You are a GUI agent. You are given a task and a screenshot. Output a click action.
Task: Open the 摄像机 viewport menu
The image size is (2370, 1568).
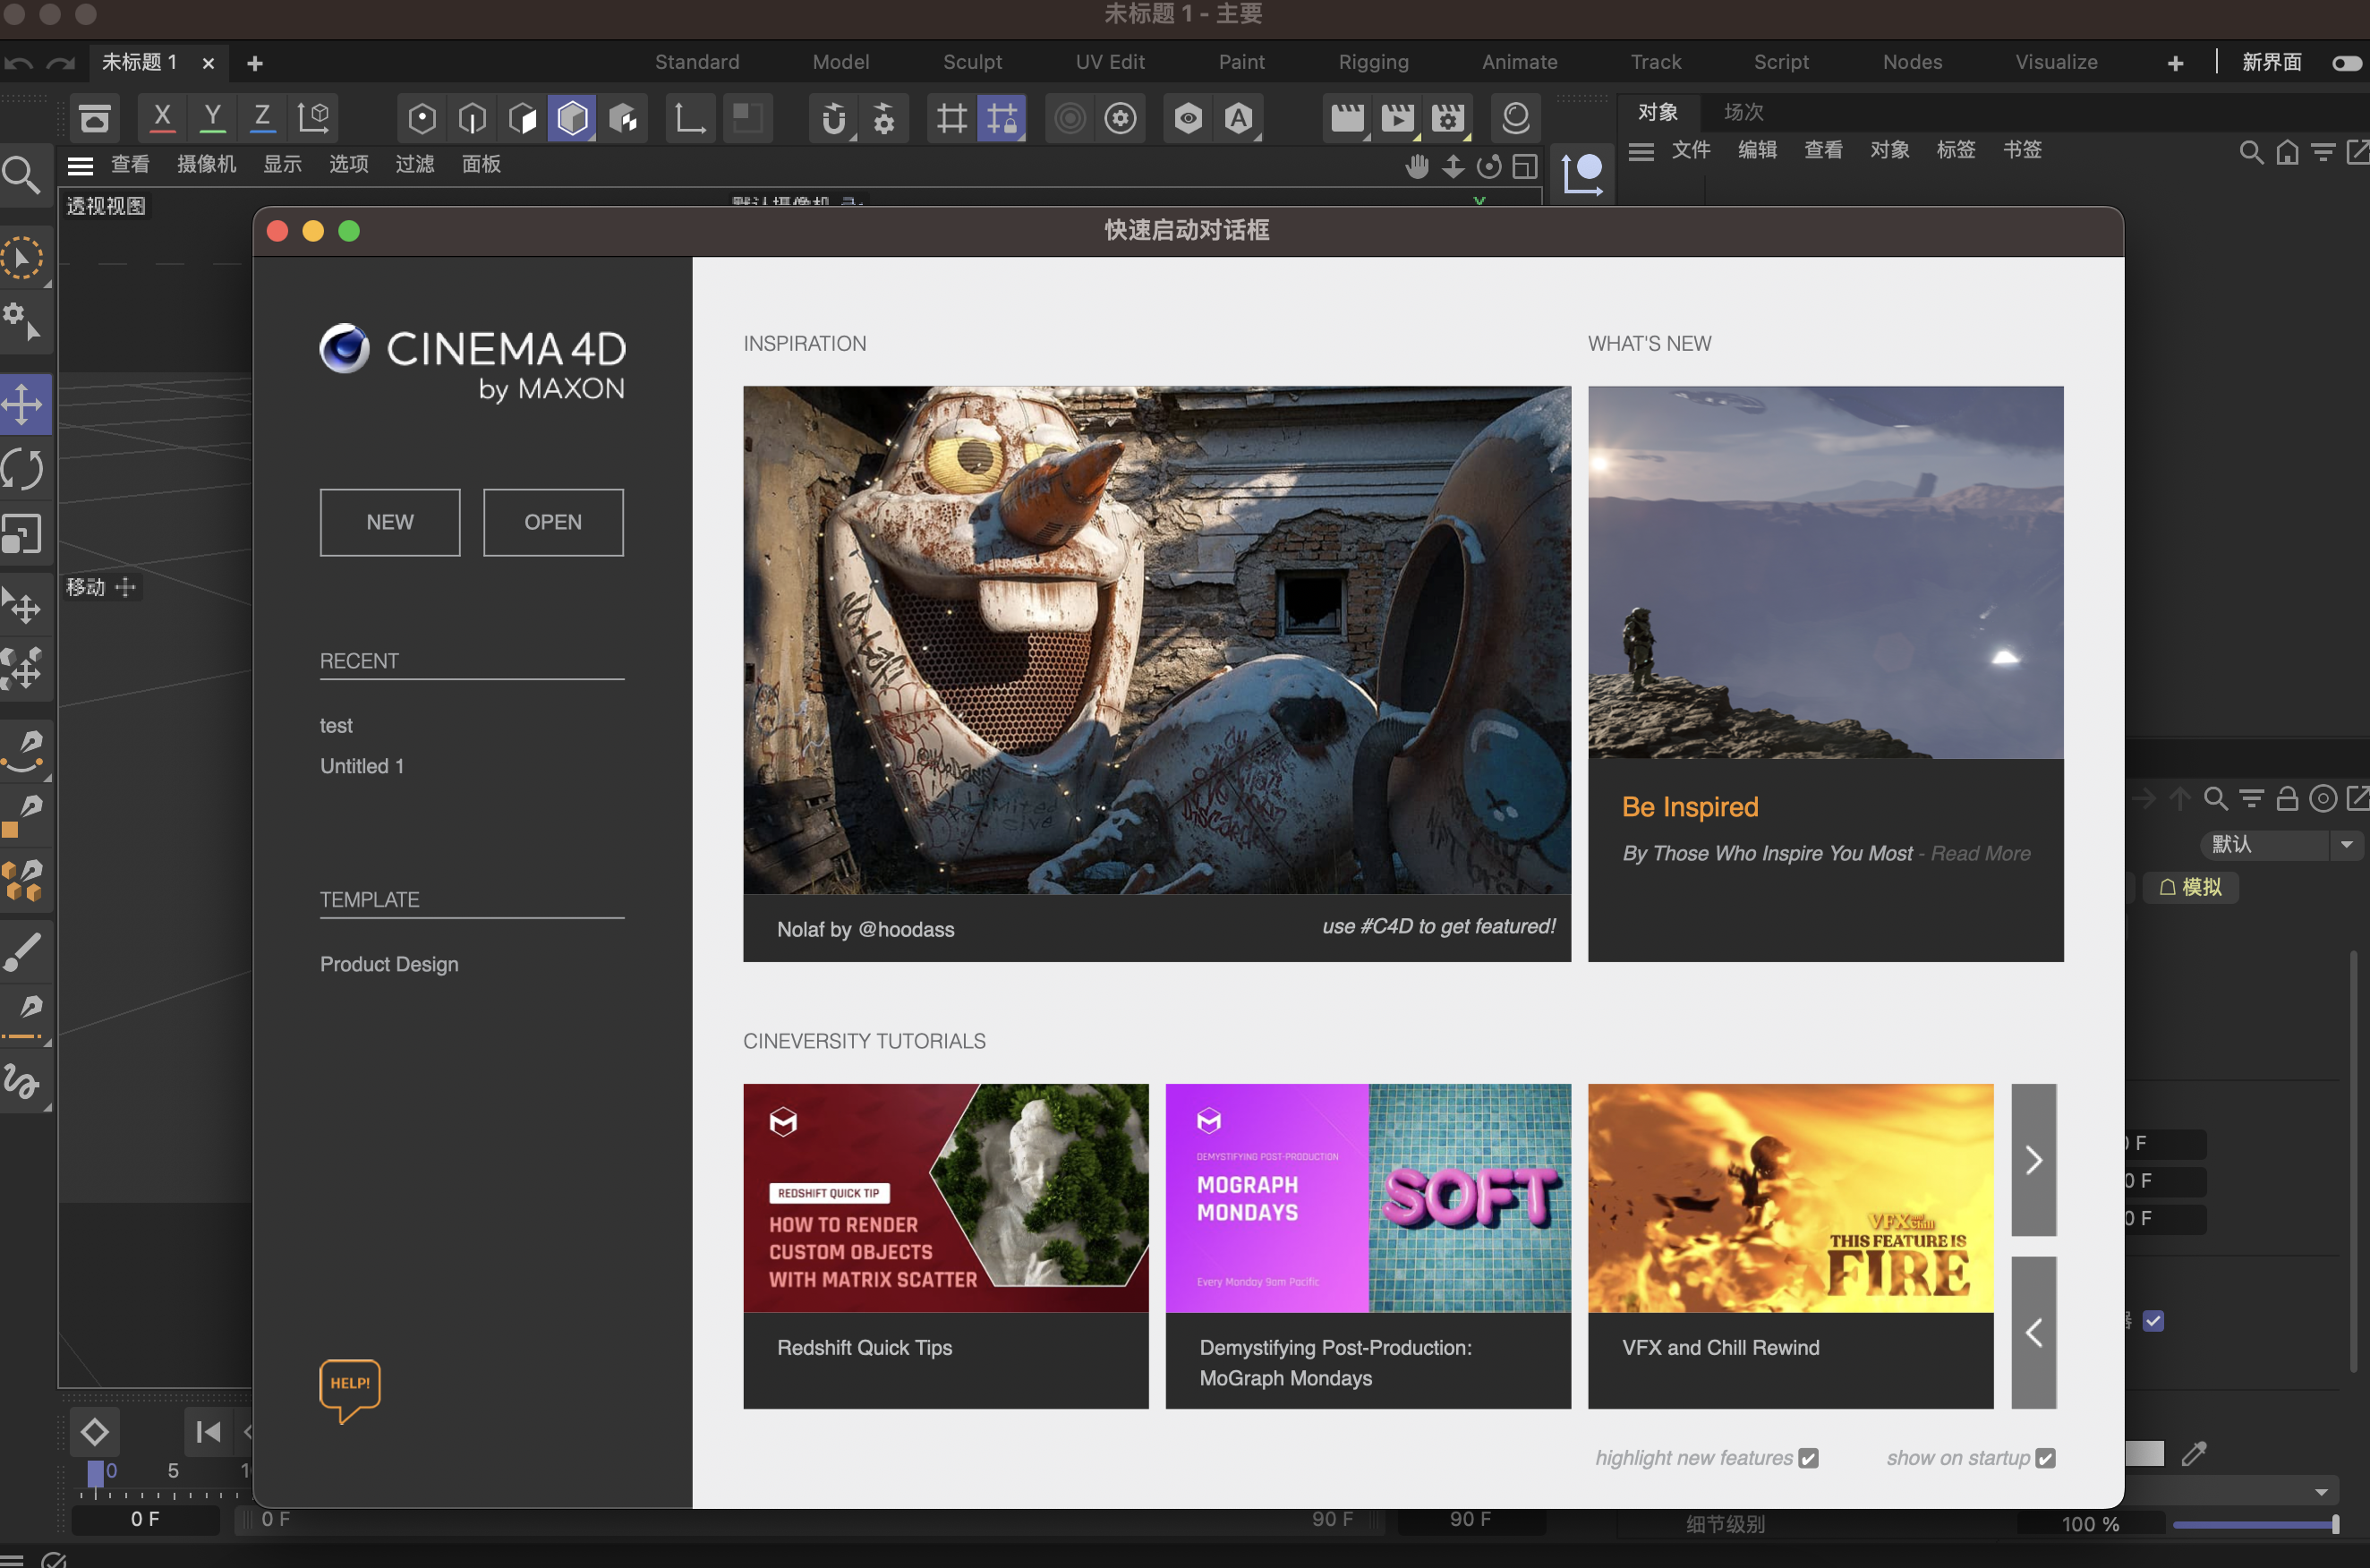pos(206,164)
